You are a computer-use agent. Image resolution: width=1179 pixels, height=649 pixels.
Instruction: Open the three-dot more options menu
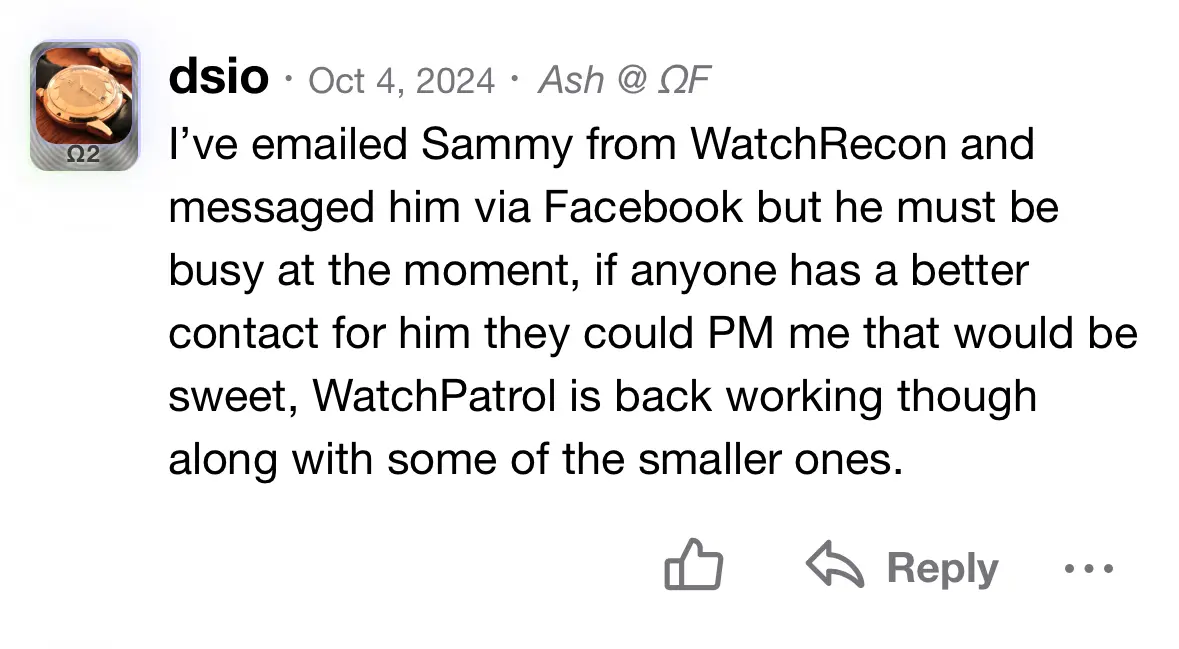1088,568
